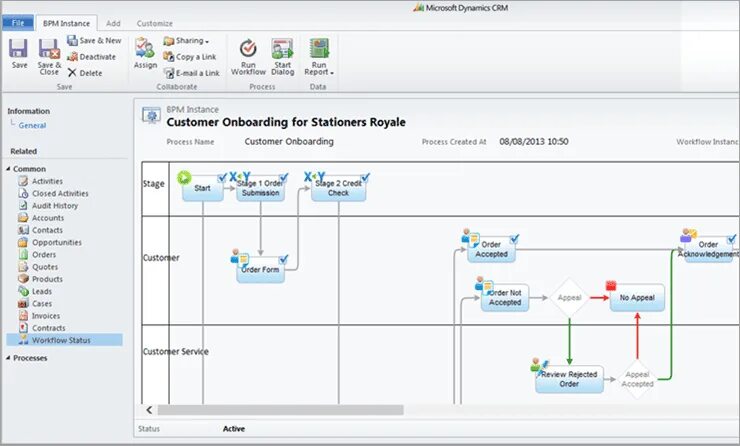Open the General information link
Screen dimensions: 740x446
pos(32,126)
